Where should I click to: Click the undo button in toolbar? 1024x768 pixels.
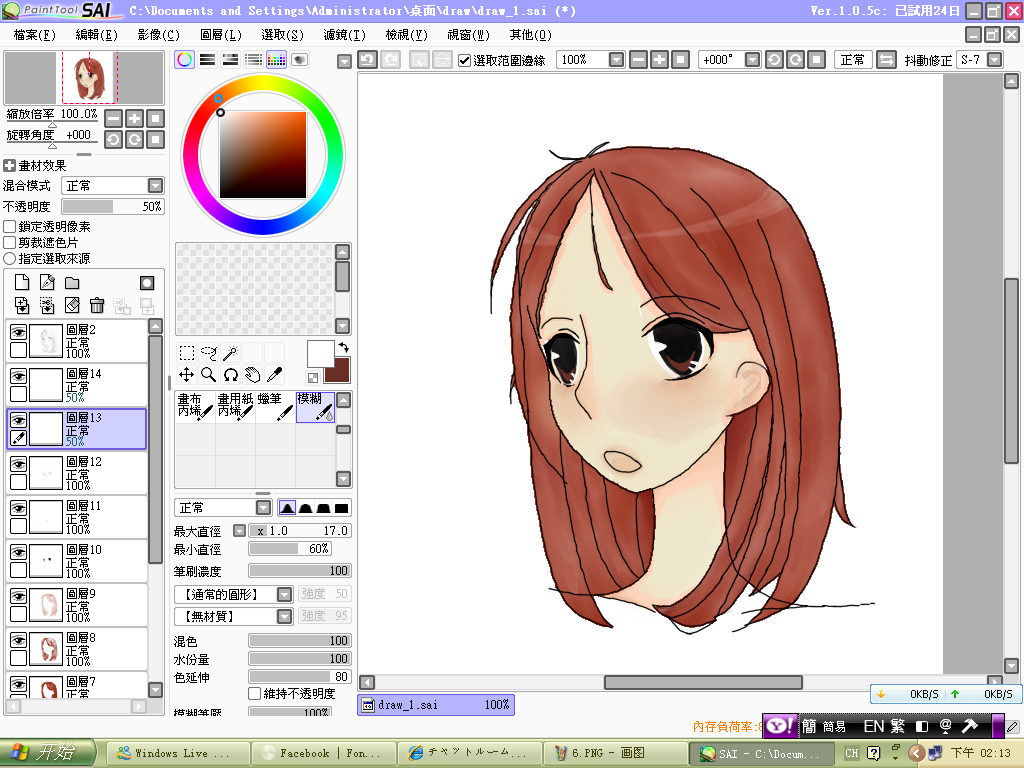click(368, 60)
